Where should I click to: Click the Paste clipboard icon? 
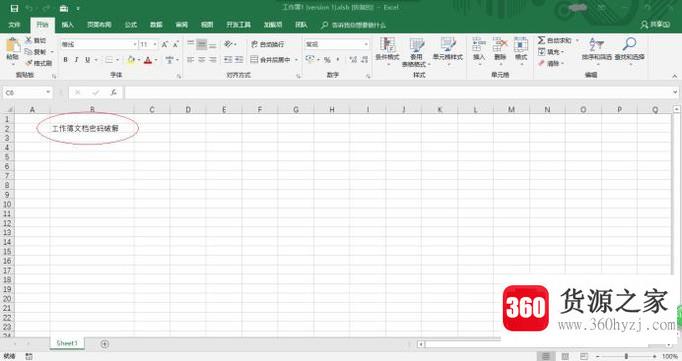click(13, 45)
